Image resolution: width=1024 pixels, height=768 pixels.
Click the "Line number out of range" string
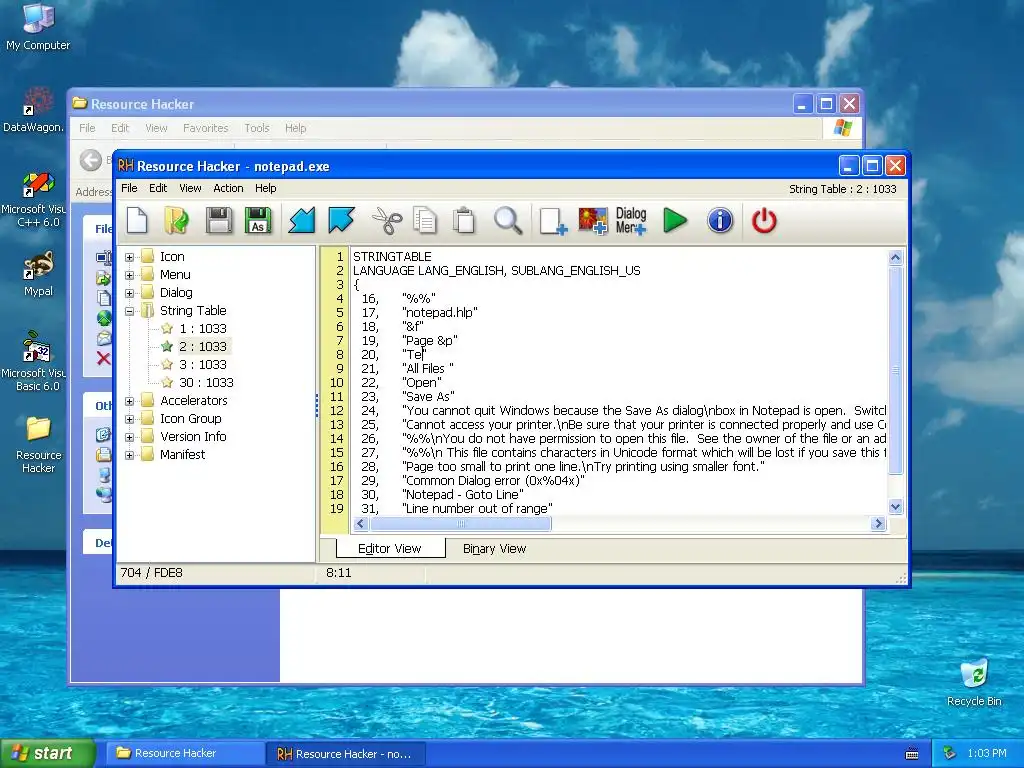(x=477, y=508)
